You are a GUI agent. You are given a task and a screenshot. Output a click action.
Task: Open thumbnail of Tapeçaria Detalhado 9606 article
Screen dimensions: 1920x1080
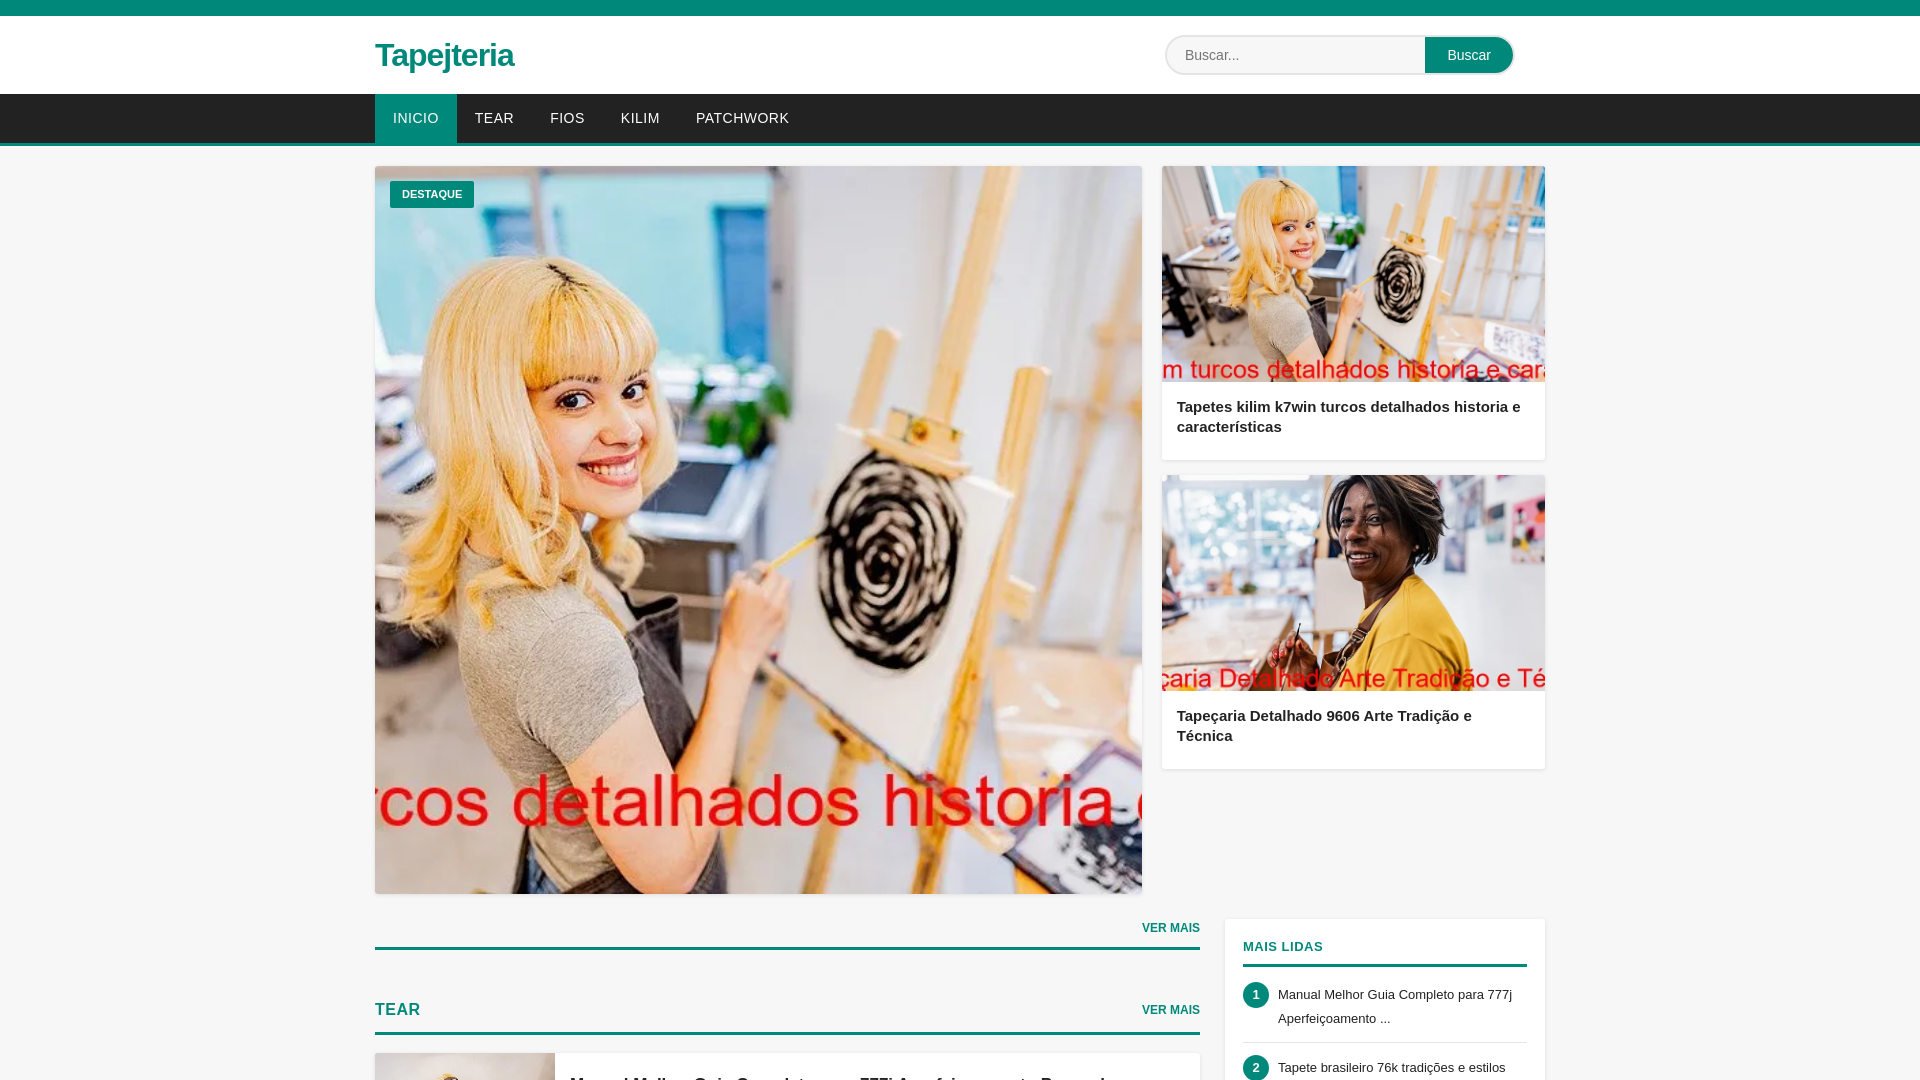(x=1353, y=583)
